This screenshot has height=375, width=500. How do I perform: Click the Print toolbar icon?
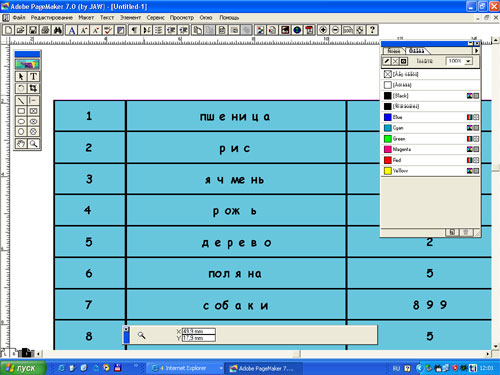[45, 30]
